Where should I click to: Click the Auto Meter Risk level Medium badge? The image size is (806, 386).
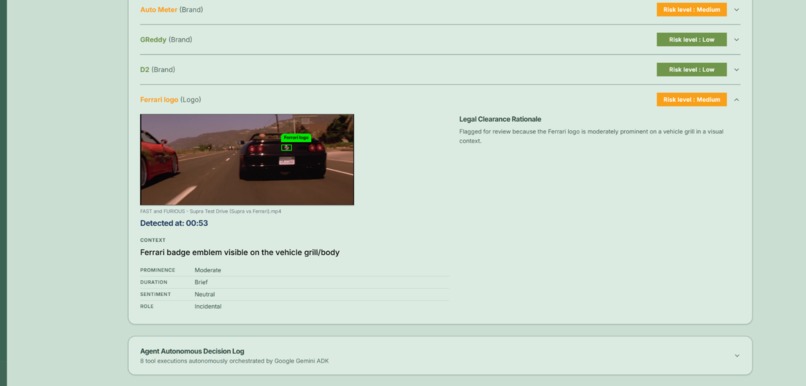coord(691,10)
